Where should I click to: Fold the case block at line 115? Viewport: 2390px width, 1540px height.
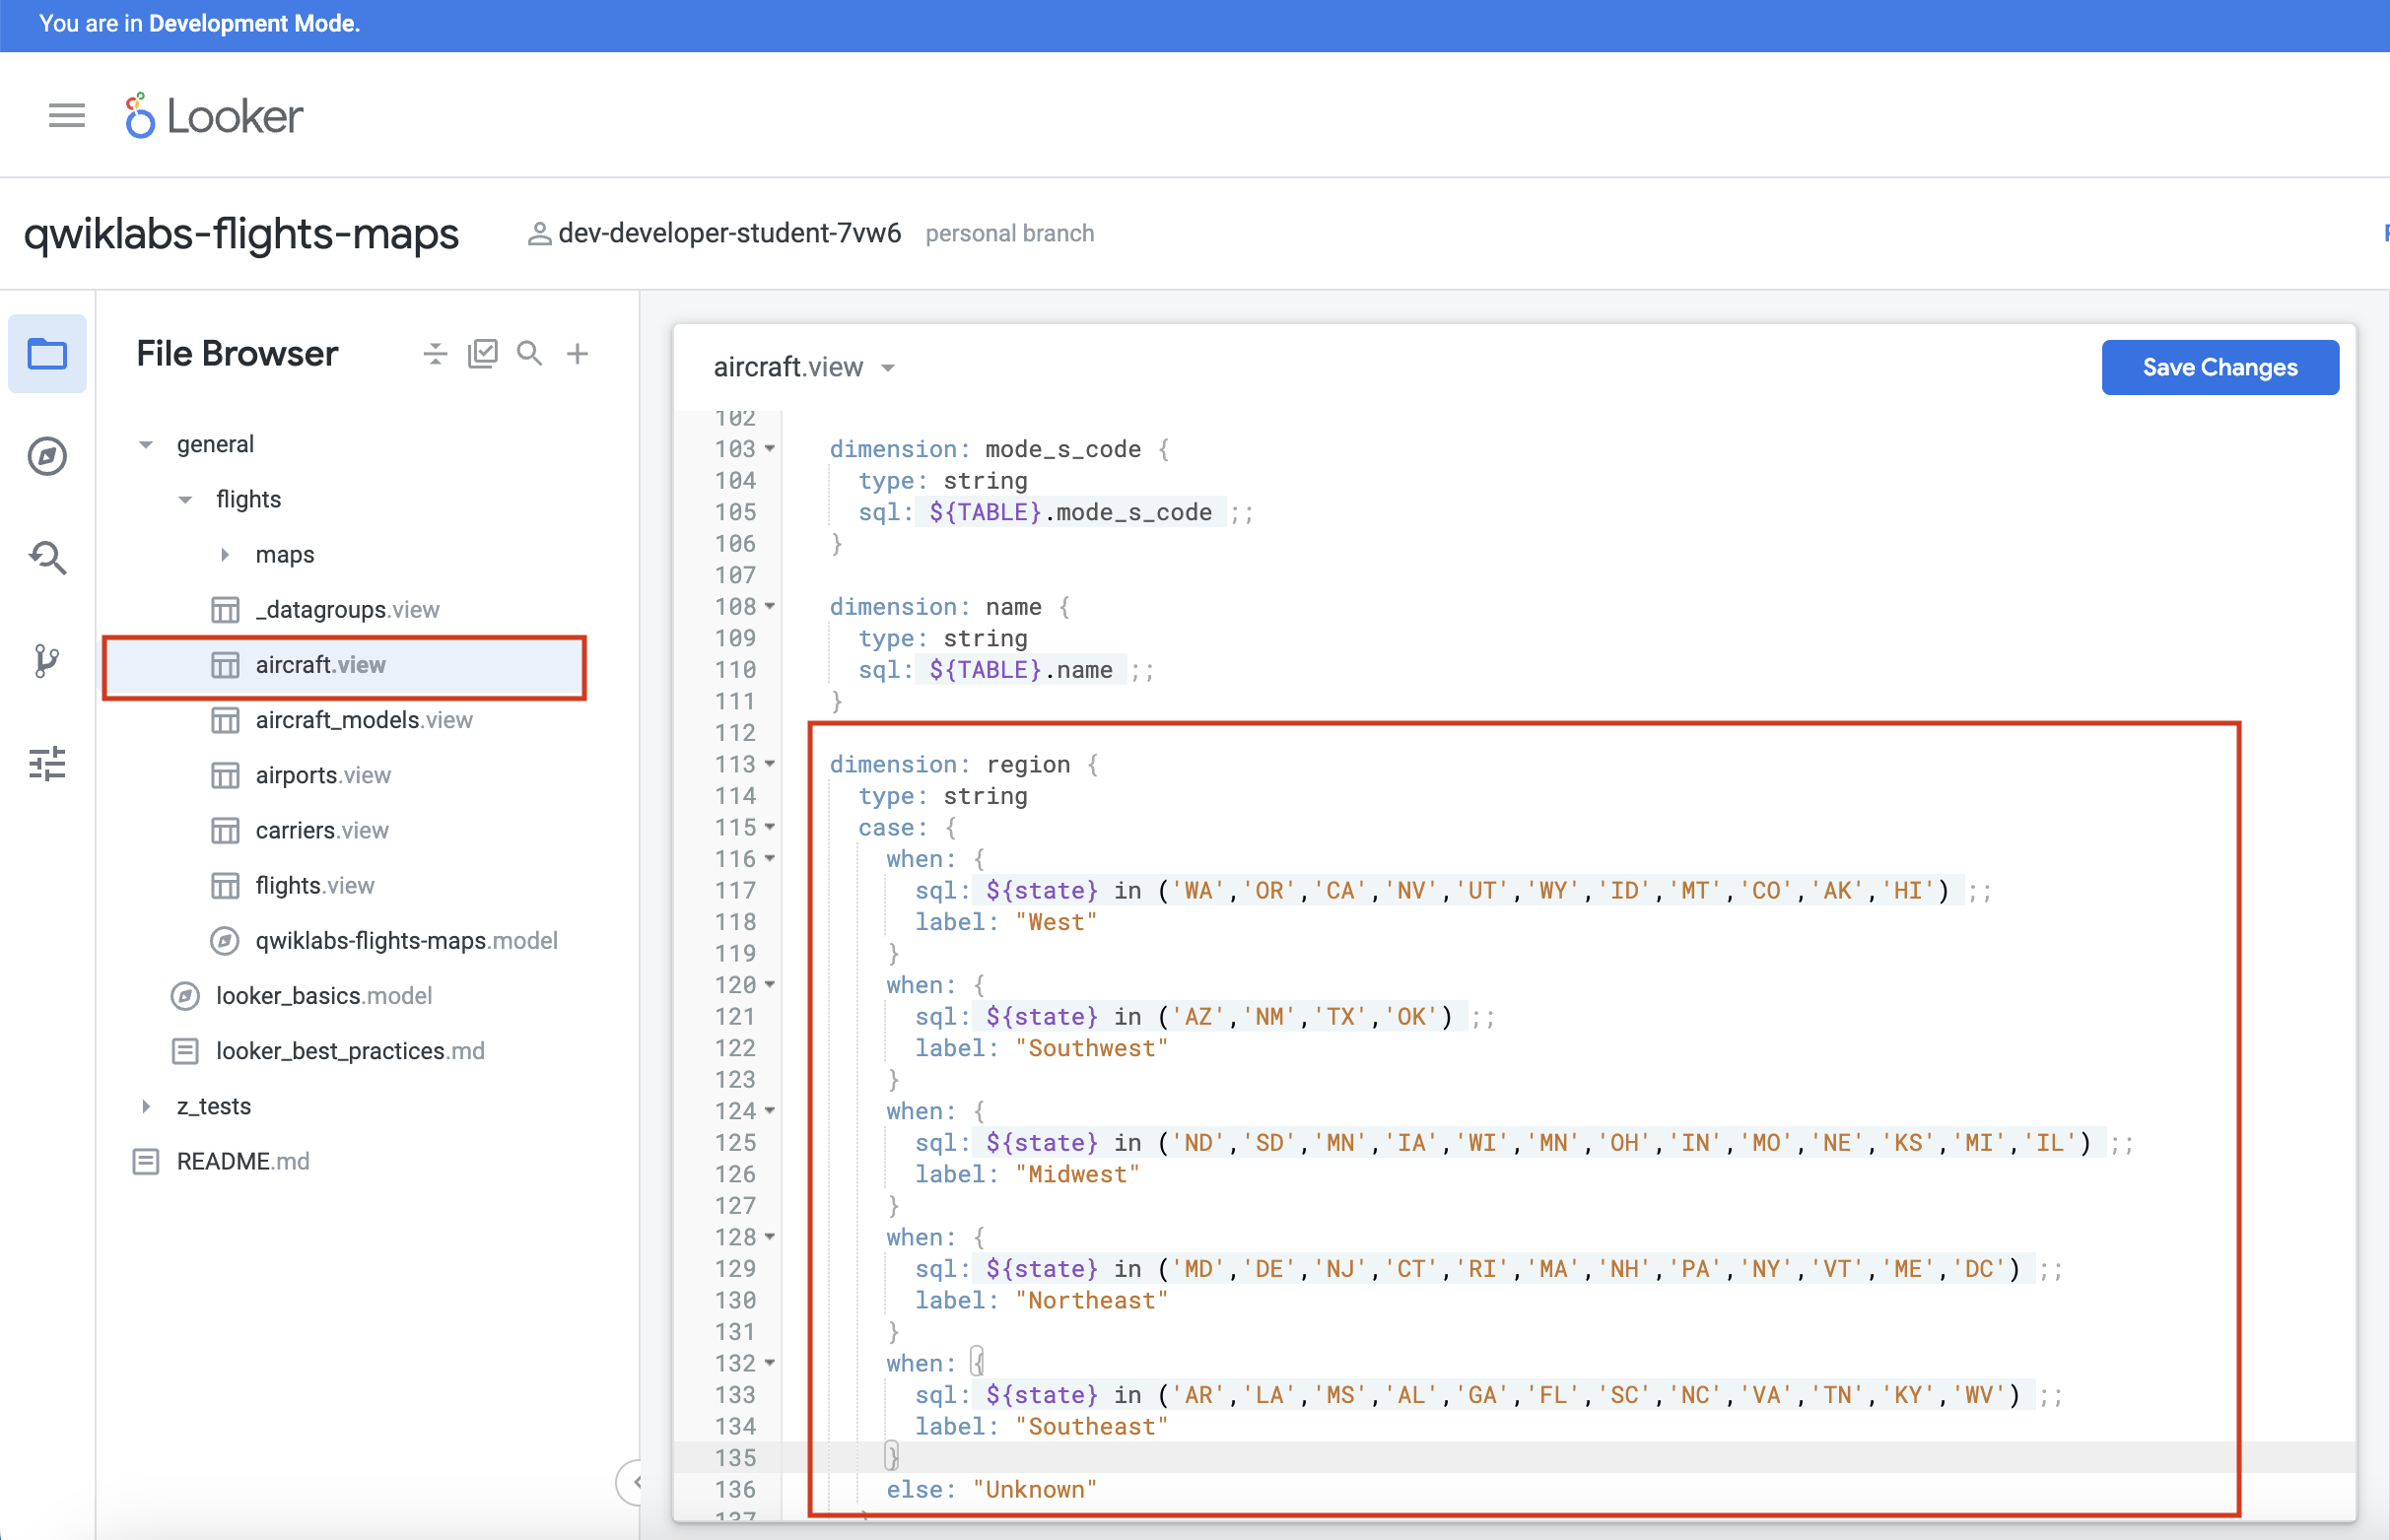point(770,827)
